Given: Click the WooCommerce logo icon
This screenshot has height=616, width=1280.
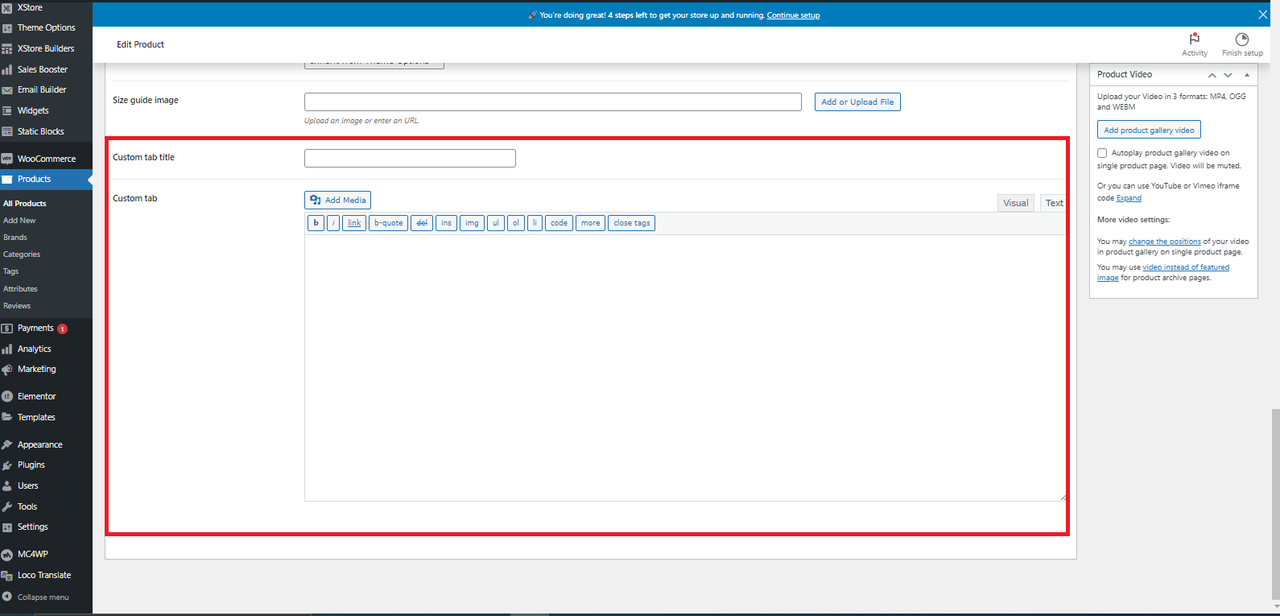Looking at the screenshot, I should tap(7, 158).
